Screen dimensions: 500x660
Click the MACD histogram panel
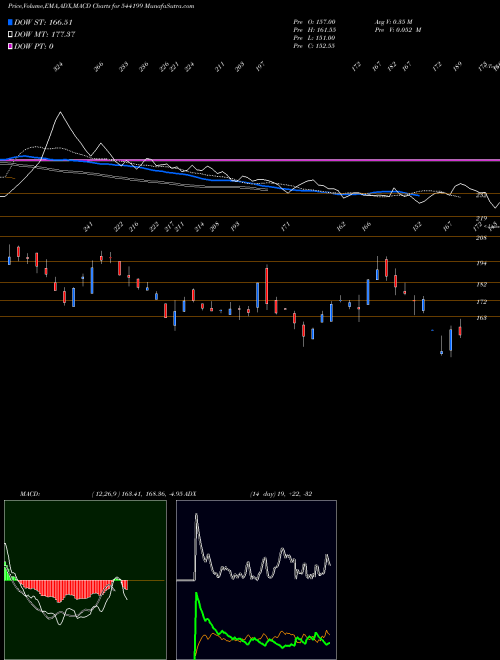85,580
